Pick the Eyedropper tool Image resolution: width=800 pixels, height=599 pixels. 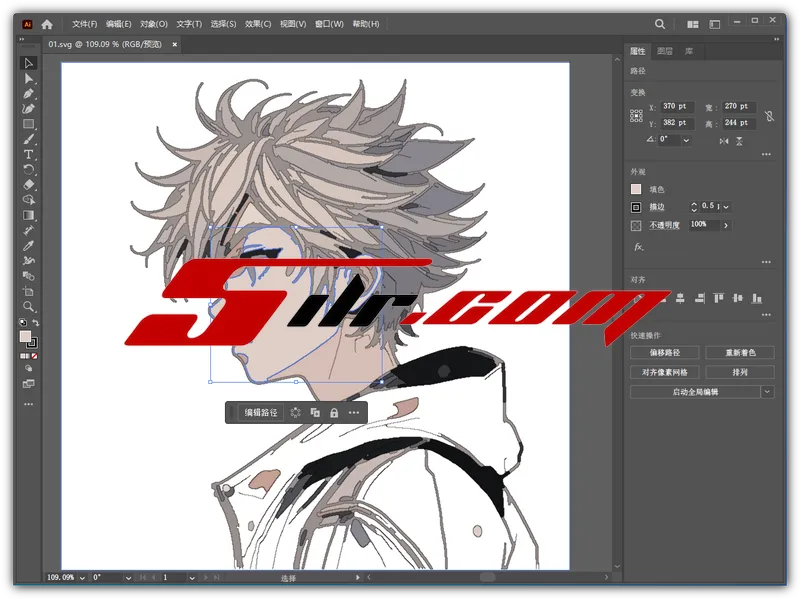point(29,245)
